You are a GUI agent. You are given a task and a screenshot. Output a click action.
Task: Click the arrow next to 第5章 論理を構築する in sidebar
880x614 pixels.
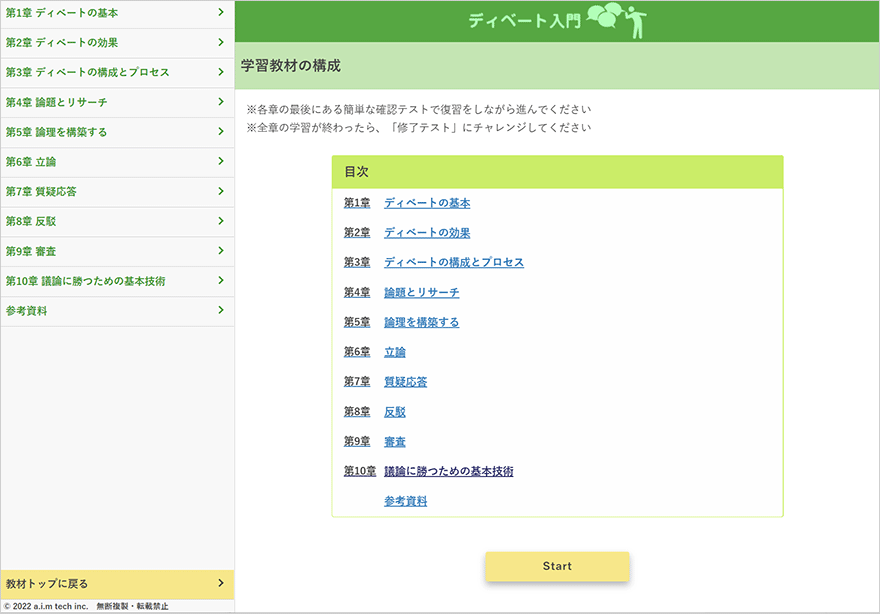(221, 131)
